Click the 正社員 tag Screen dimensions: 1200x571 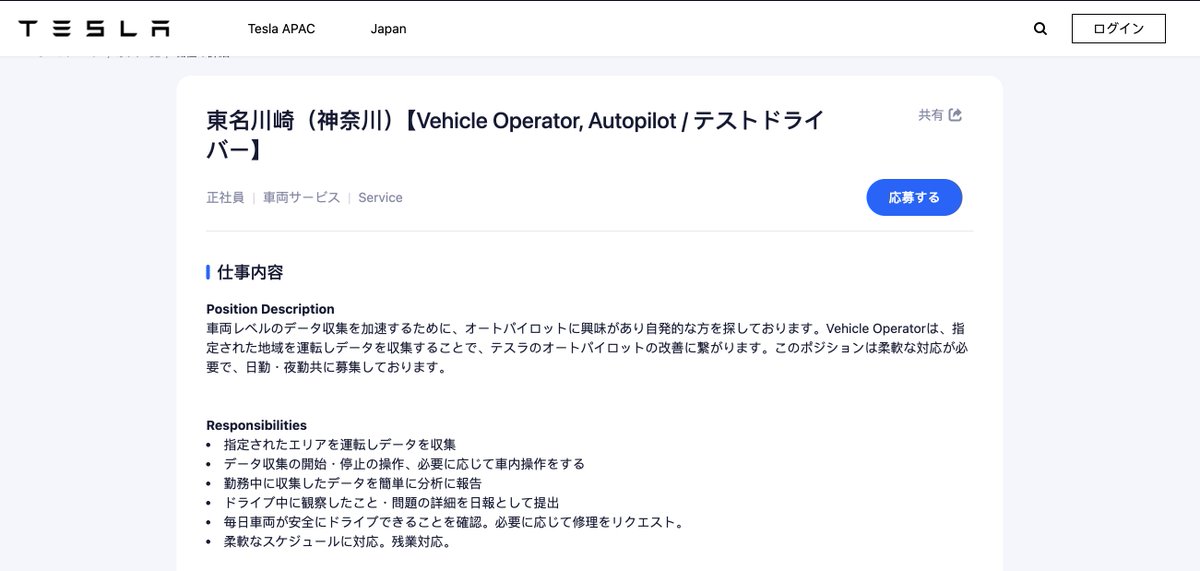225,198
